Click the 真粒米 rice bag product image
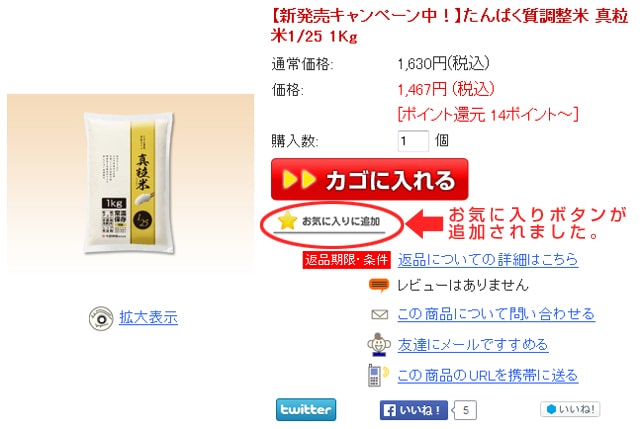Image resolution: width=640 pixels, height=429 pixels. point(130,182)
